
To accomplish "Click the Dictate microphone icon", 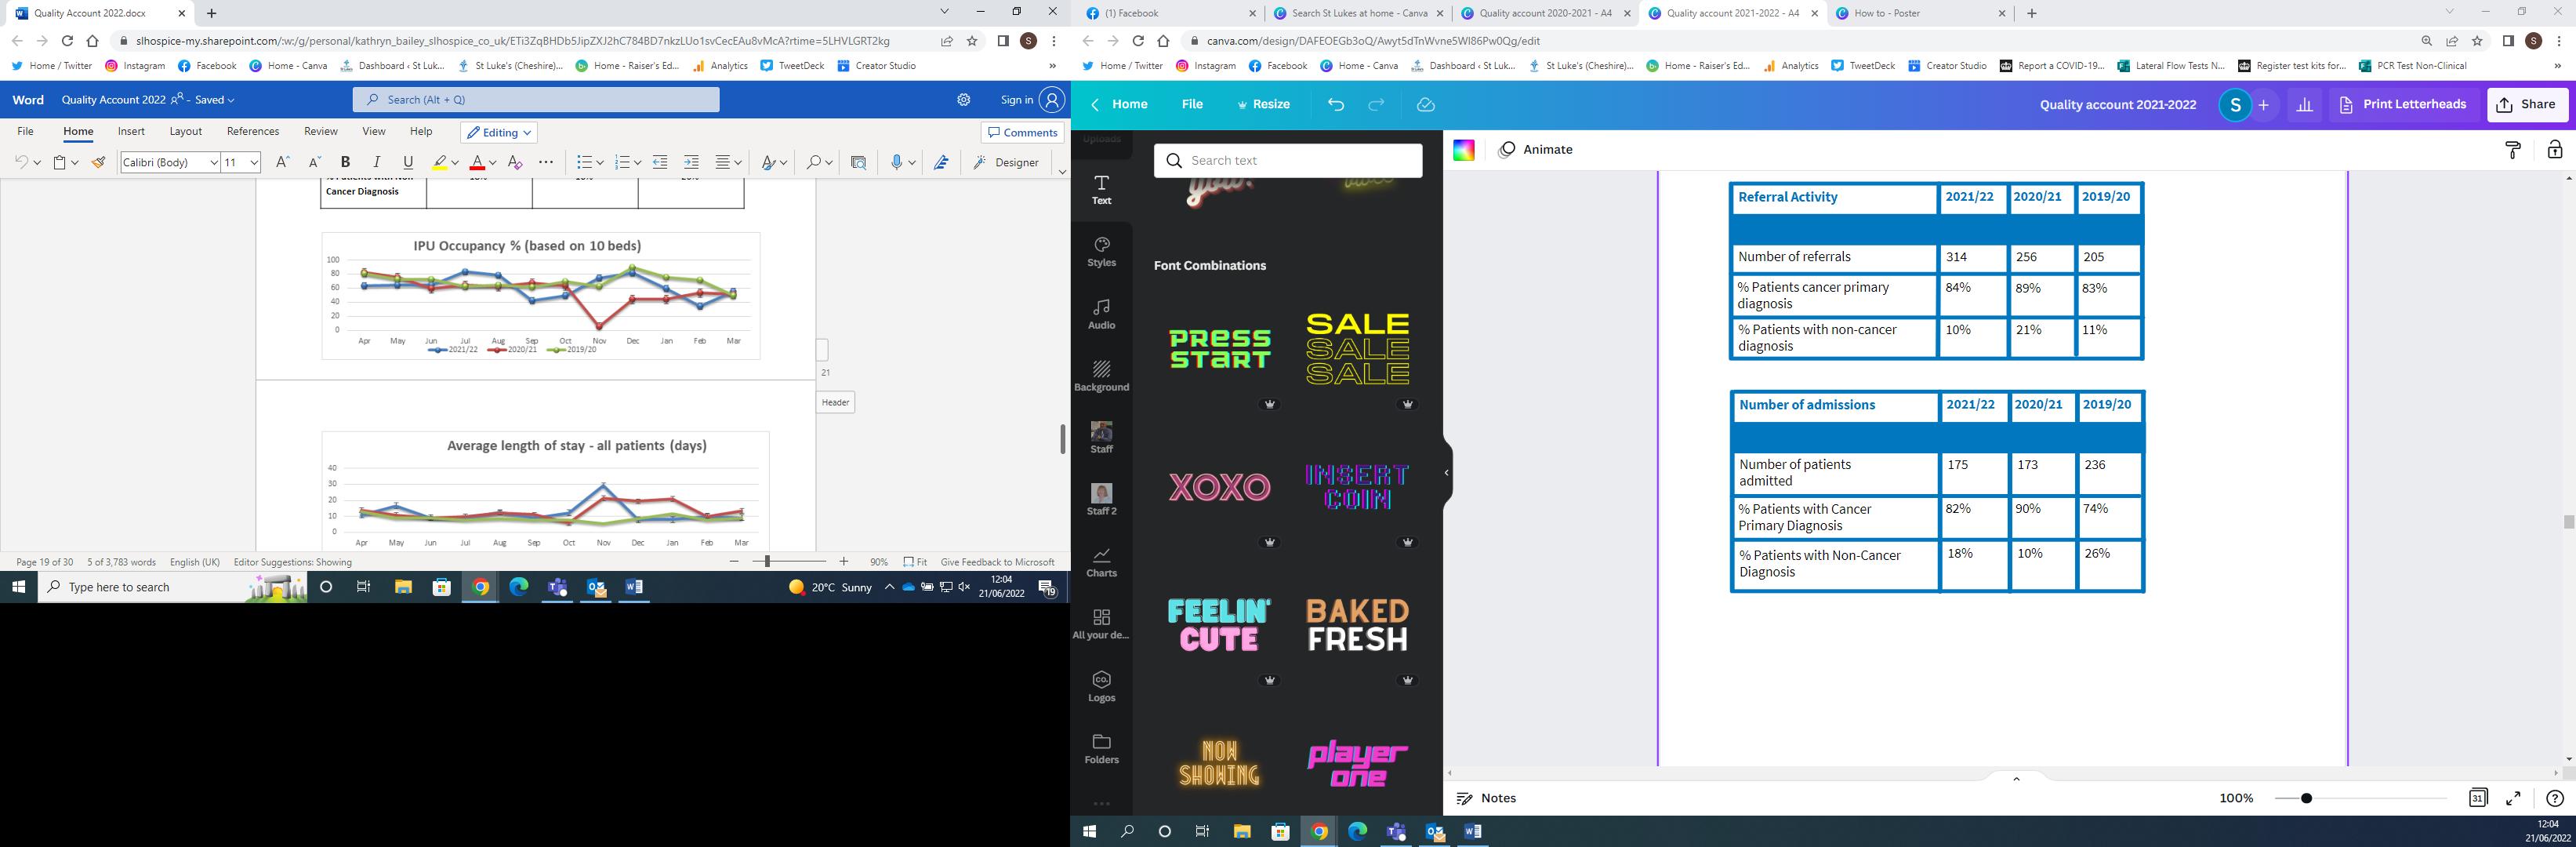I will [897, 162].
